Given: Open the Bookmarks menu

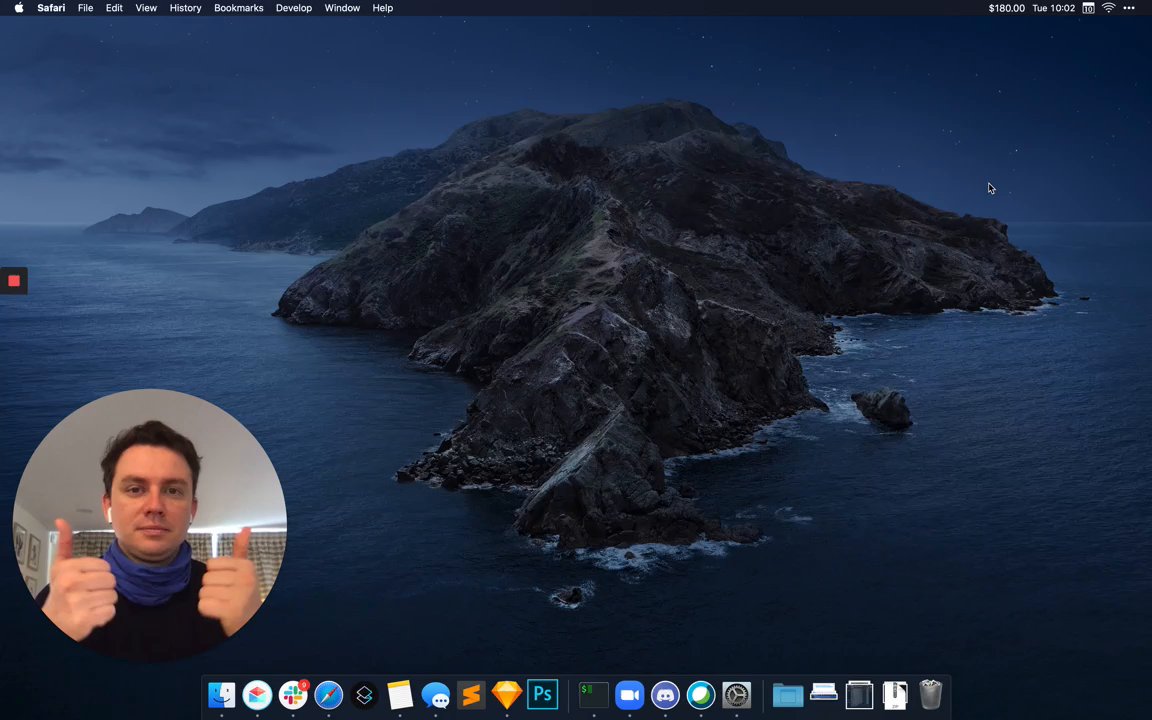Looking at the screenshot, I should point(238,8).
